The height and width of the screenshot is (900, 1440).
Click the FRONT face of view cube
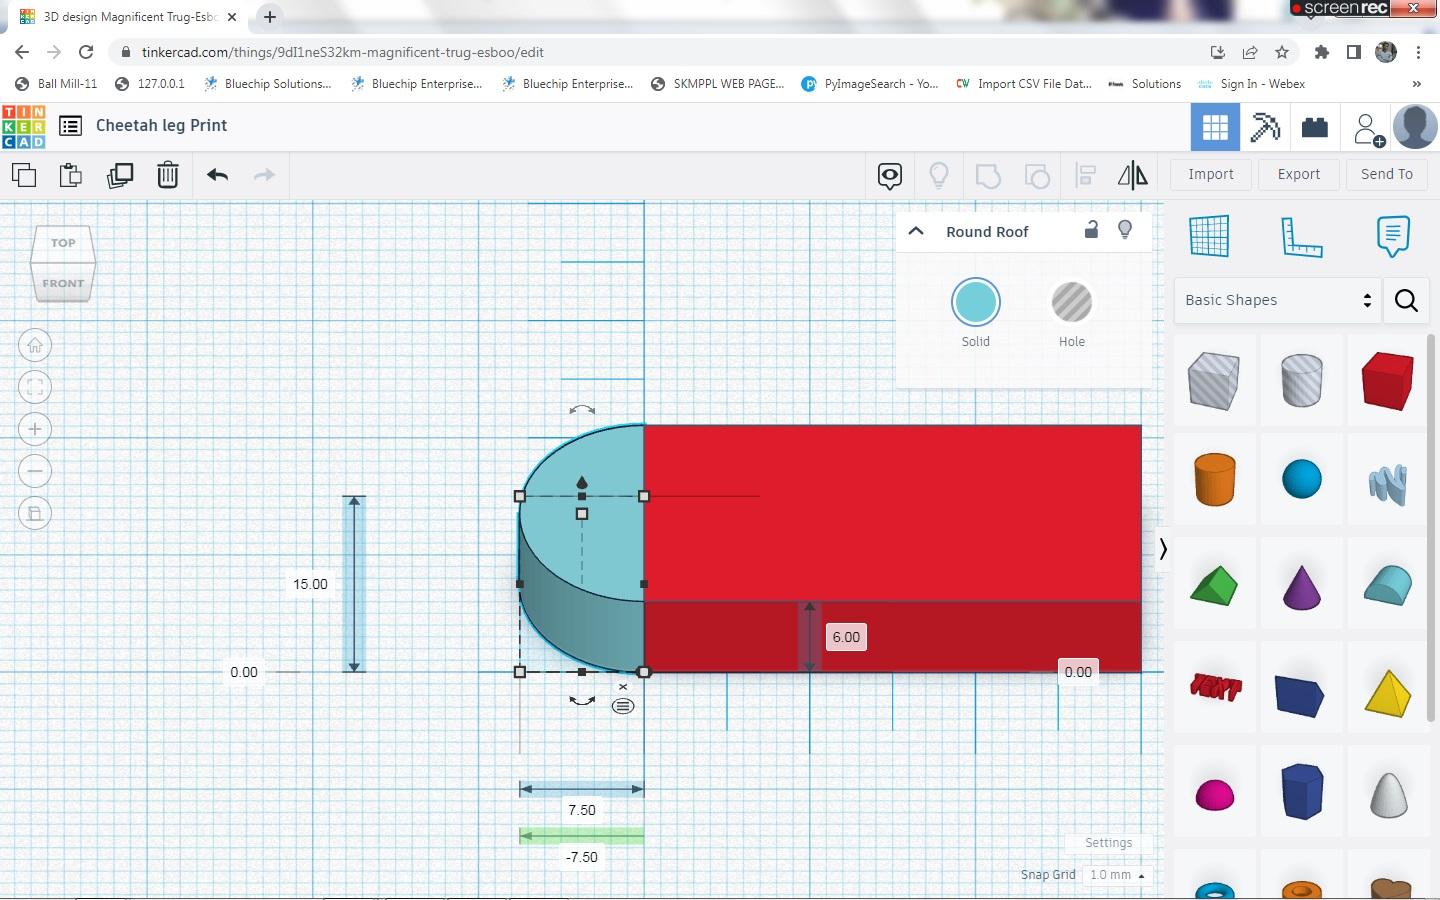[x=63, y=283]
